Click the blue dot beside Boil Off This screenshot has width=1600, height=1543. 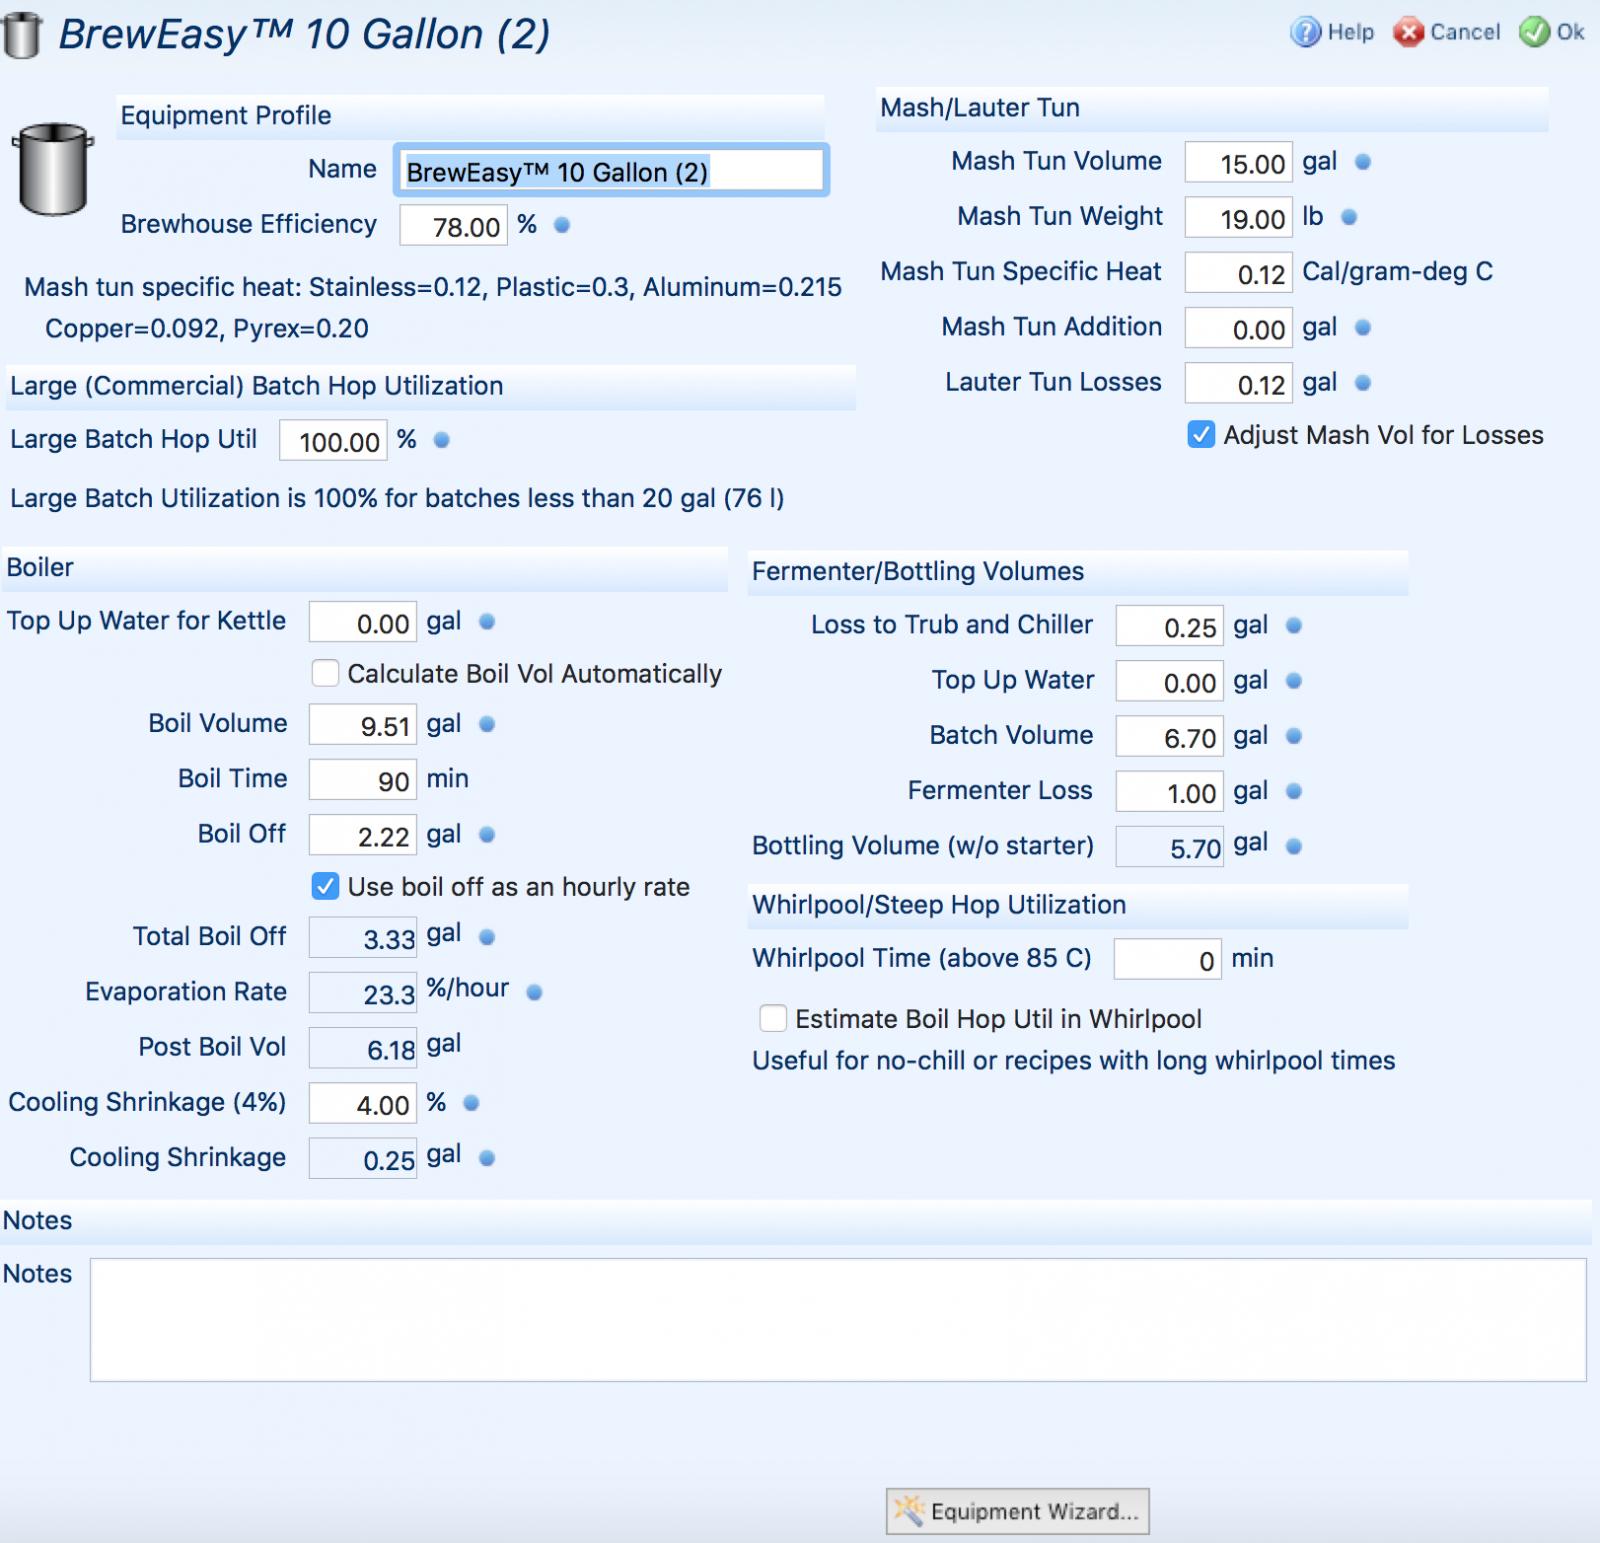pyautogui.click(x=487, y=835)
